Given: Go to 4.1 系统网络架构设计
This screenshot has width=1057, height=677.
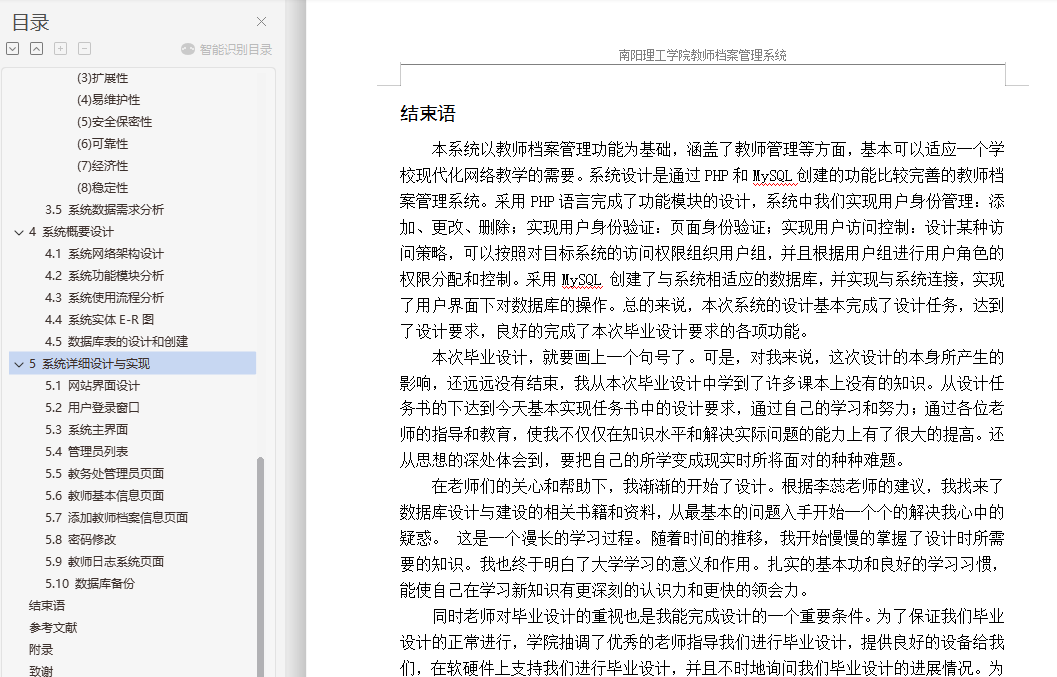Looking at the screenshot, I should tap(104, 254).
